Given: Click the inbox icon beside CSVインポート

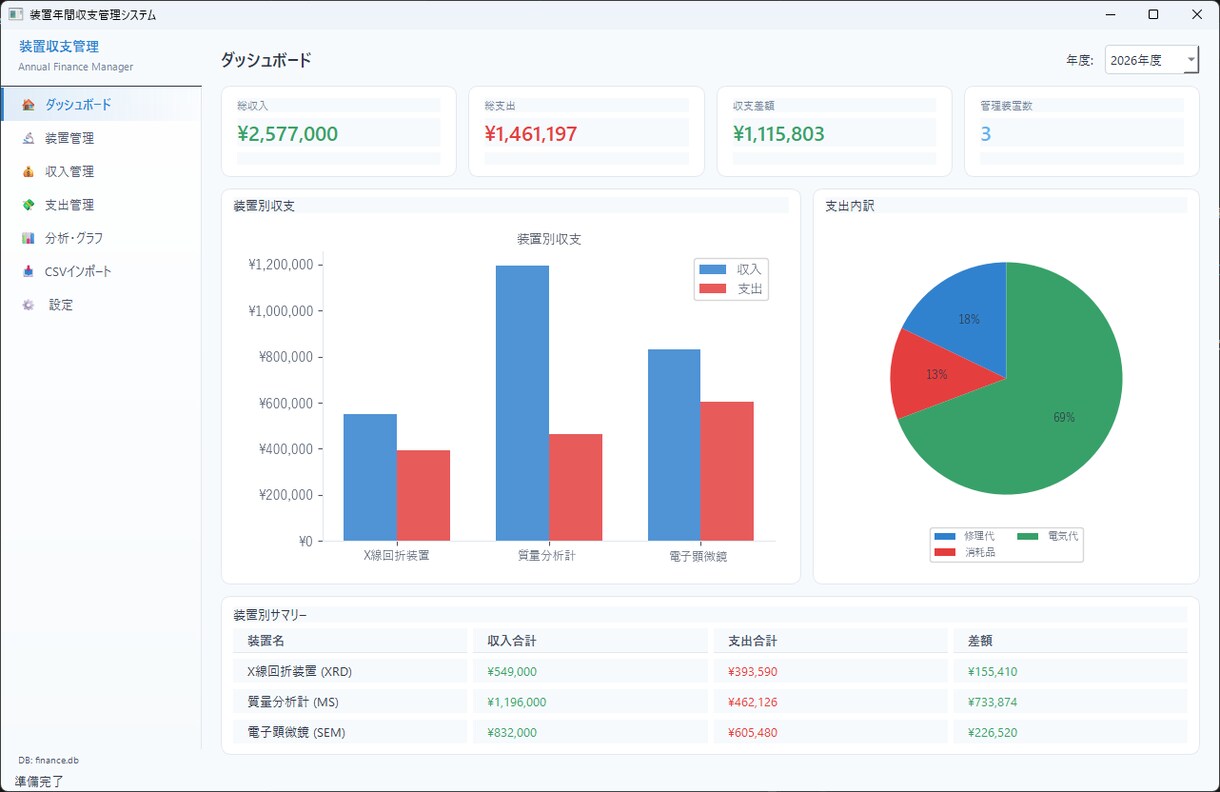Looking at the screenshot, I should pyautogui.click(x=28, y=271).
